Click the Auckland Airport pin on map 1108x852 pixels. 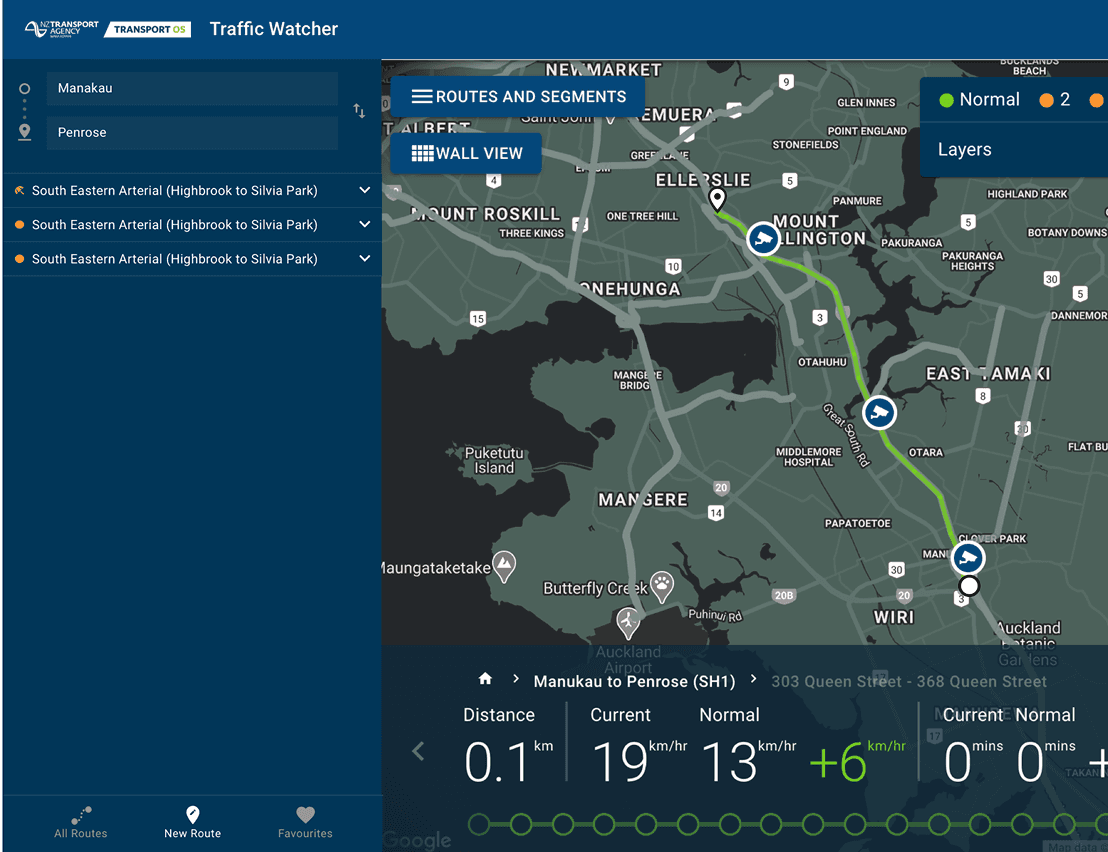click(x=628, y=623)
